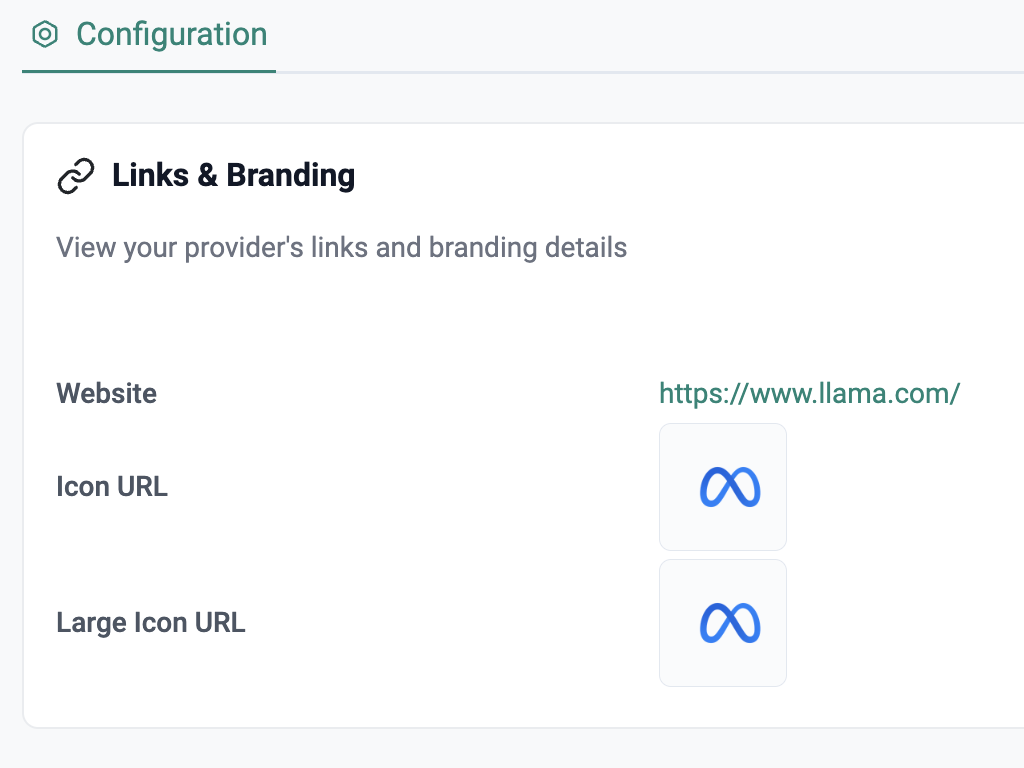The height and width of the screenshot is (768, 1024).
Task: Click the chain link icon beside Links & Branding
Action: pyautogui.click(x=76, y=176)
